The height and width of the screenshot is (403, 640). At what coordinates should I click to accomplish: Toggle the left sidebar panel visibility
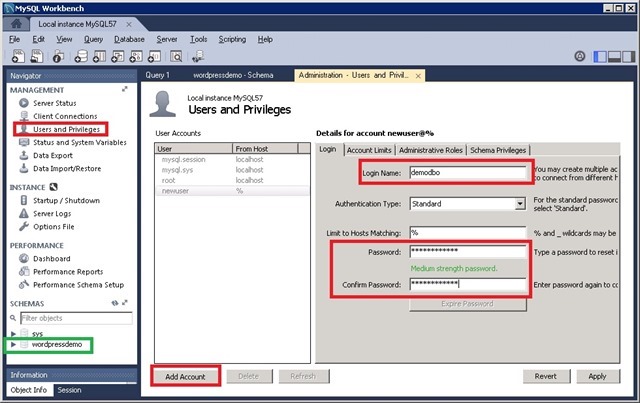click(x=600, y=56)
